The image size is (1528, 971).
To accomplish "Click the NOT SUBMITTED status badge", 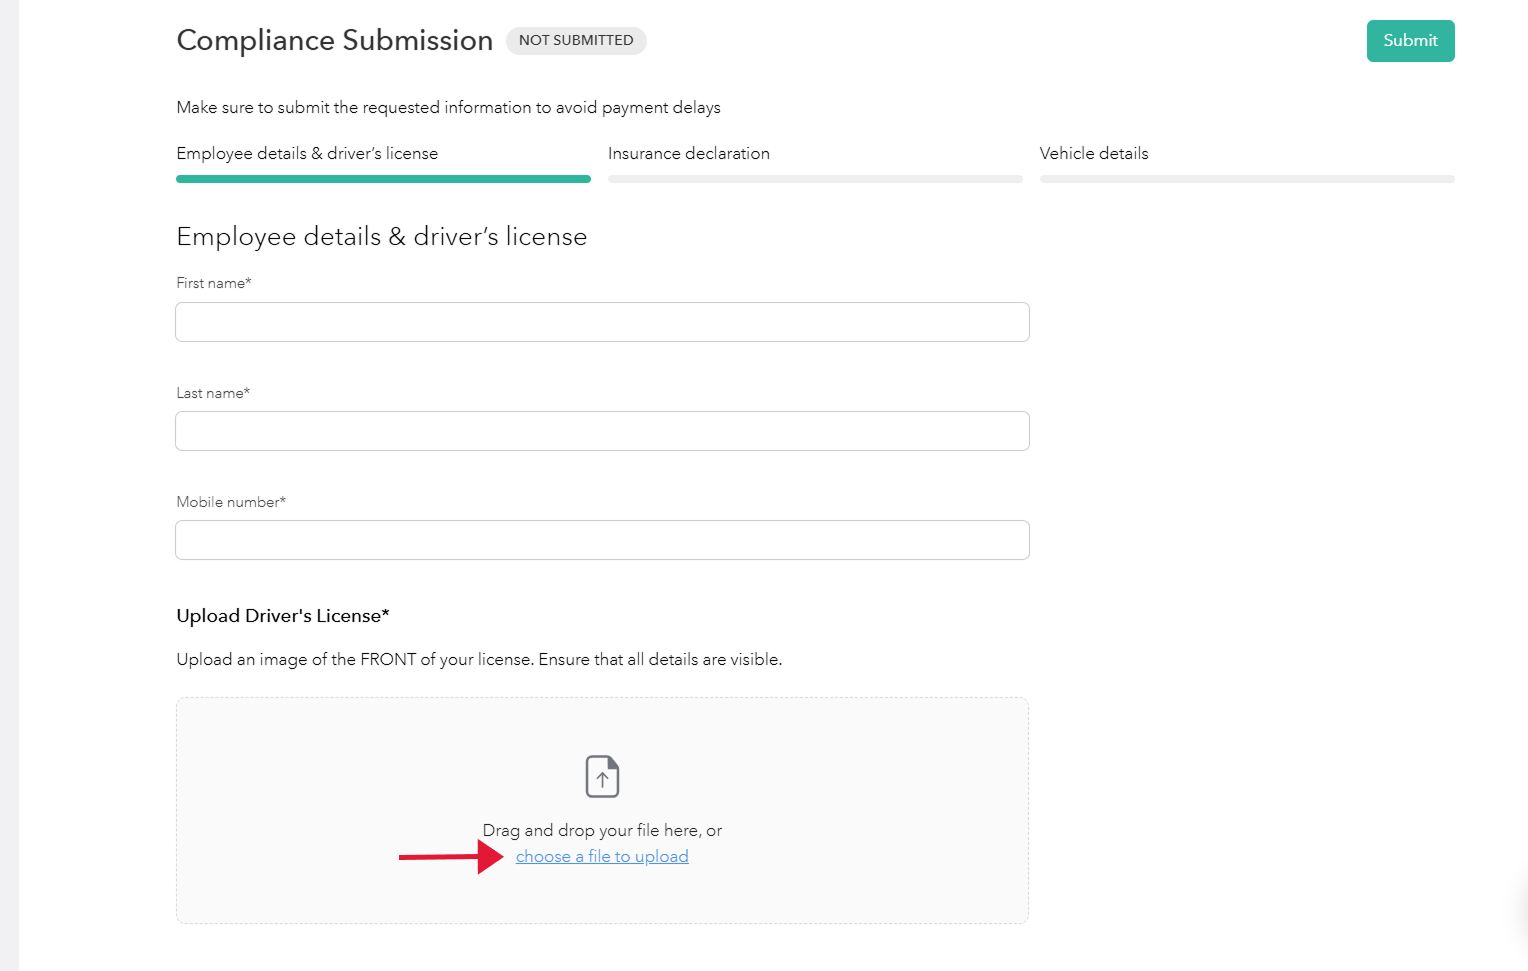I will click(576, 41).
